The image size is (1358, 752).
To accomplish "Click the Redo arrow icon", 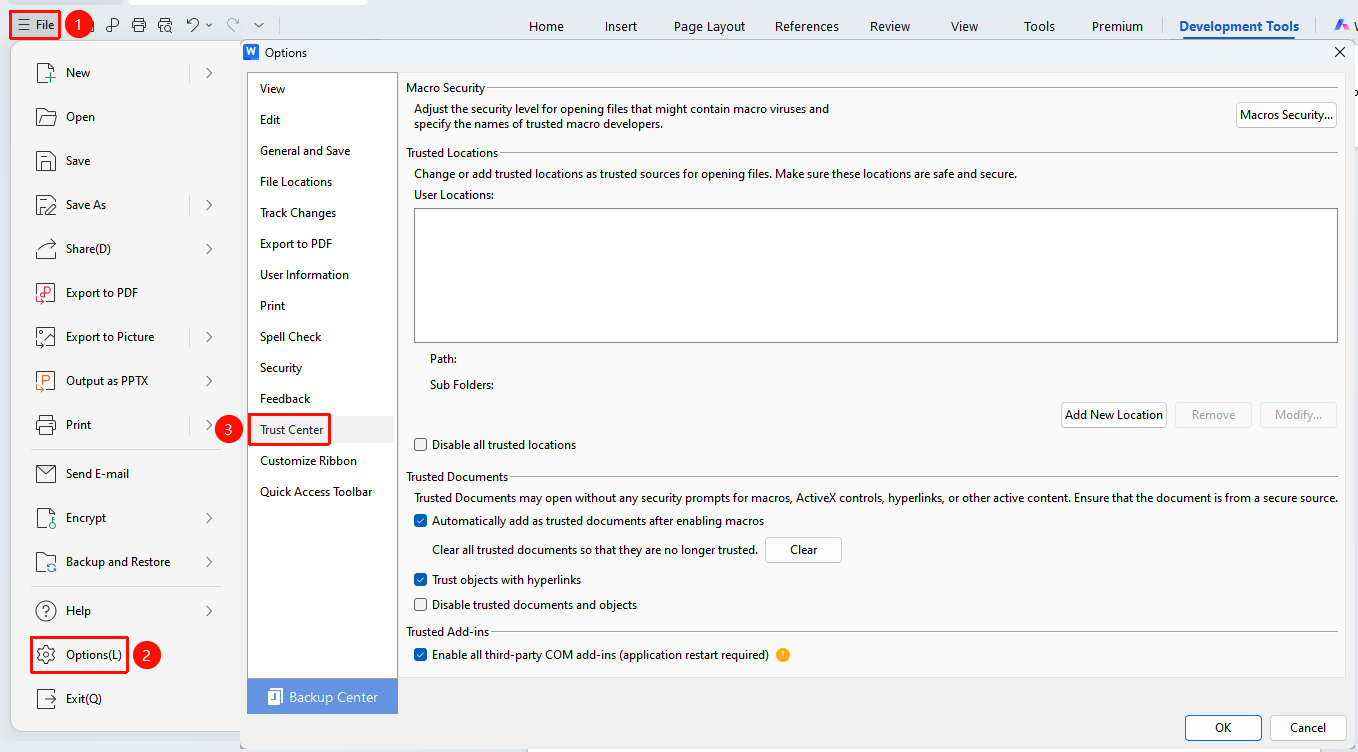I will click(233, 25).
